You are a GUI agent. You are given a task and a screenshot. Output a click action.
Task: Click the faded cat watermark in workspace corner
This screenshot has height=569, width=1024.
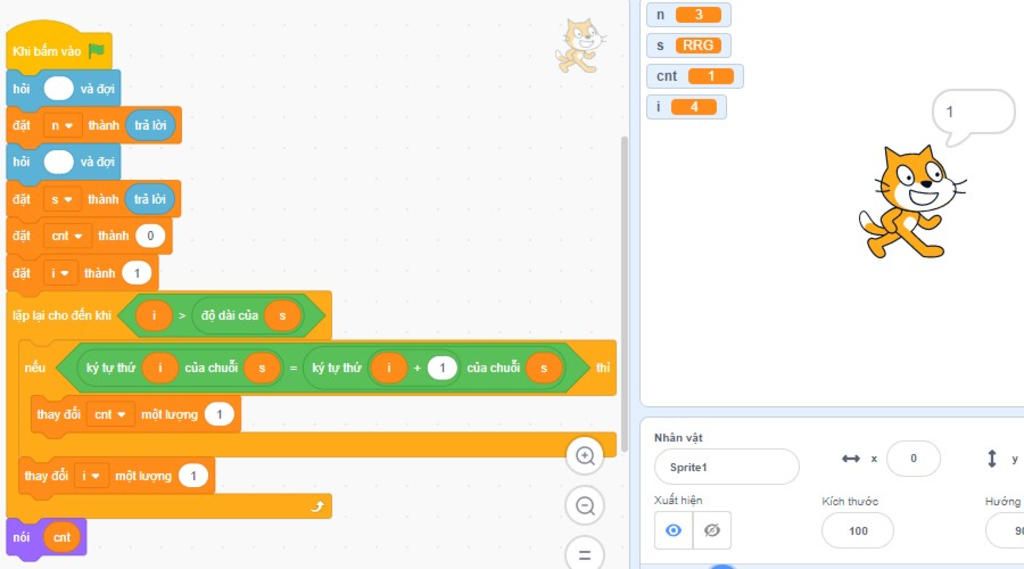[579, 45]
